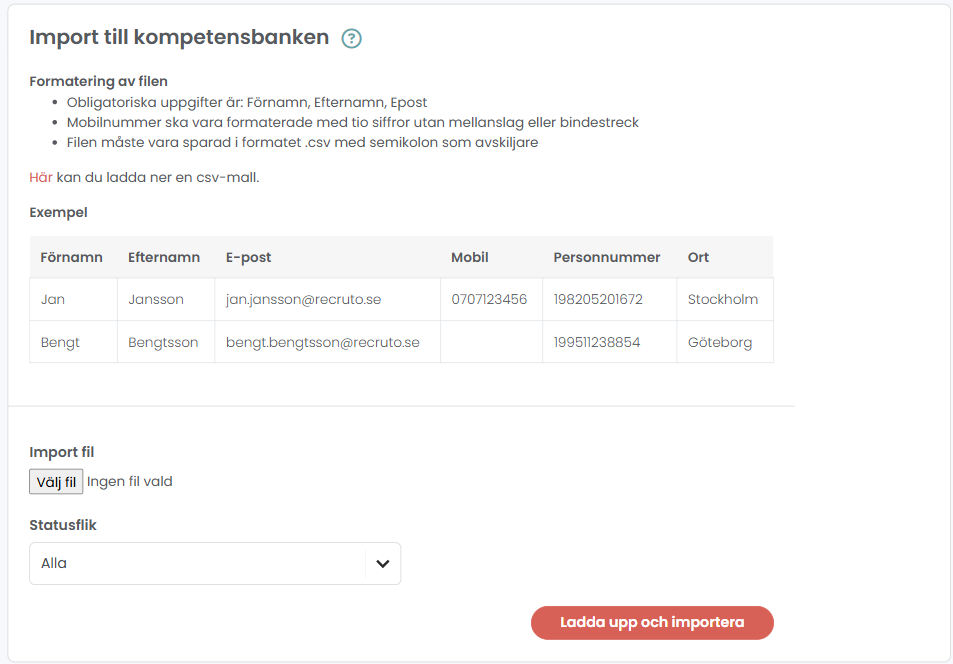Click Ladda upp och importera button
The width and height of the screenshot is (953, 664).
coord(652,623)
